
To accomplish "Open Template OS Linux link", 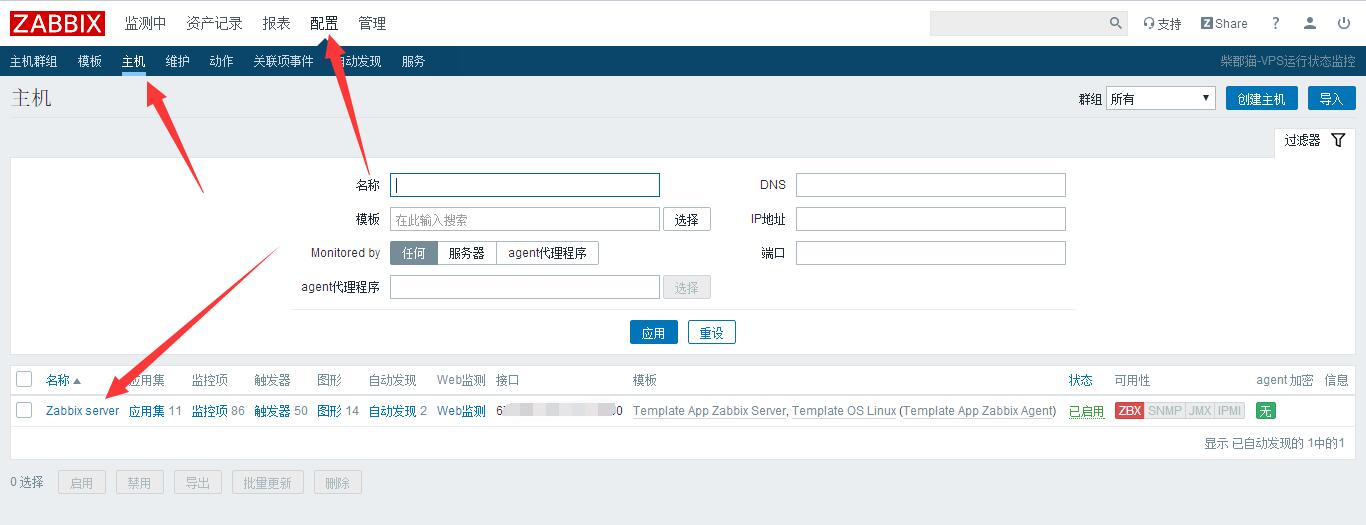I will (x=844, y=411).
